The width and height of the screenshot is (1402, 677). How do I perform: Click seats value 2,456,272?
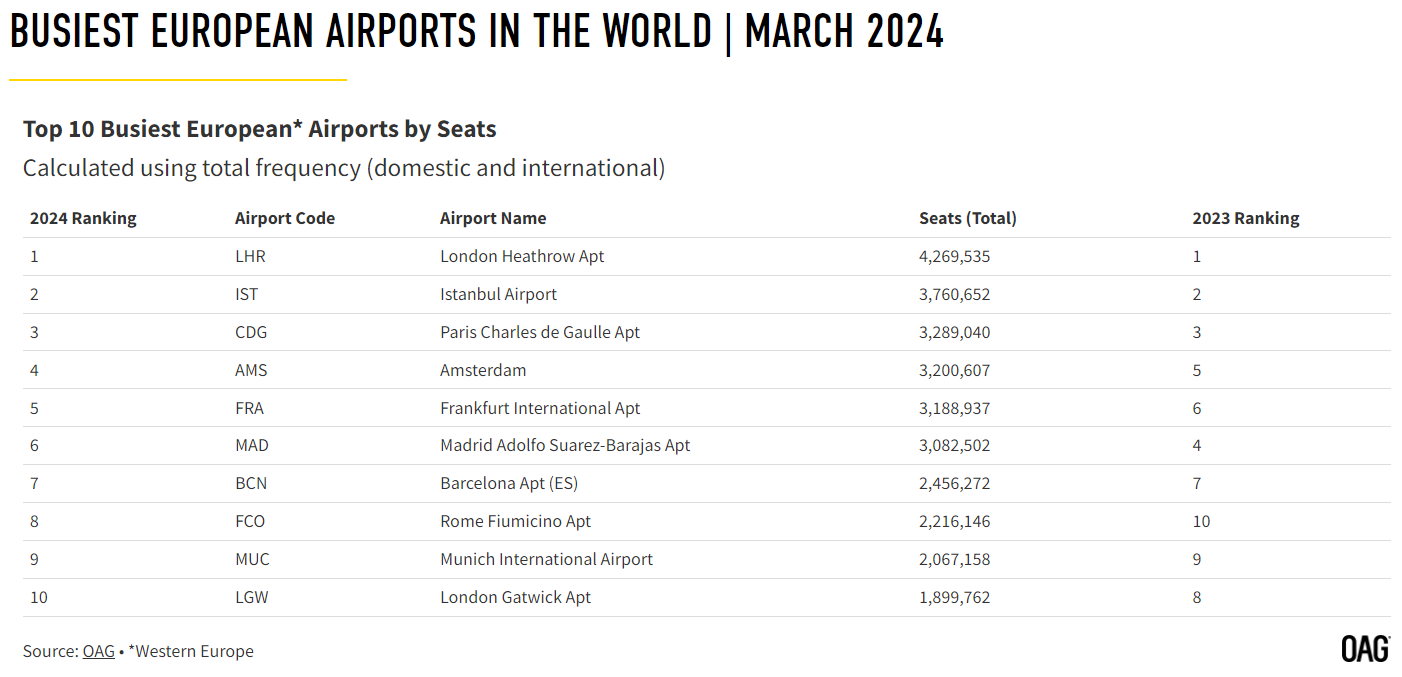click(x=955, y=483)
